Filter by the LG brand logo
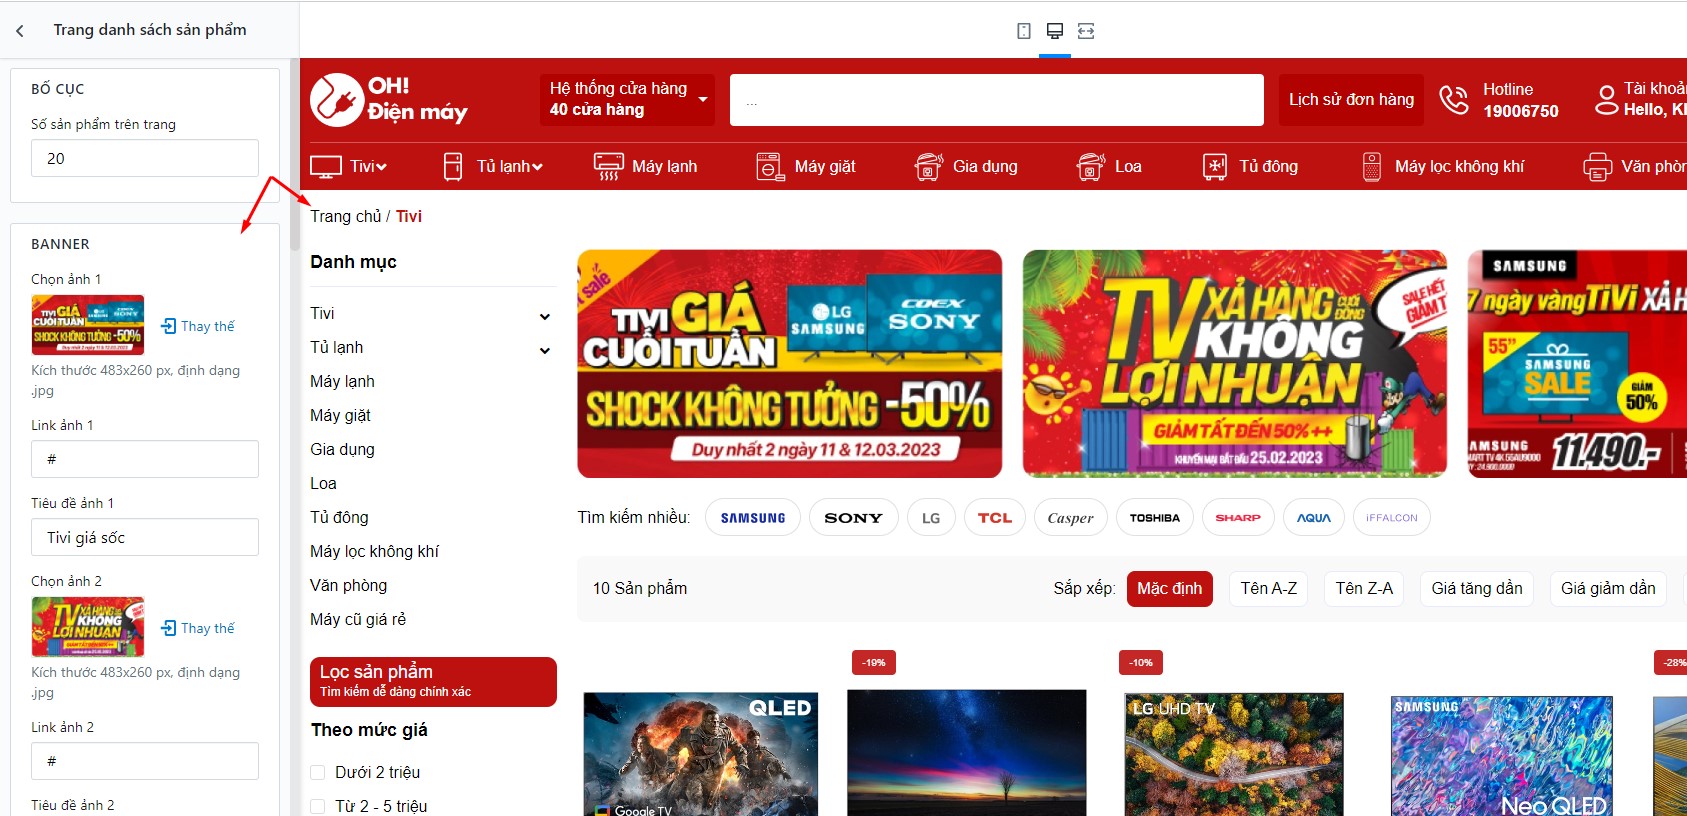Viewport: 1687px width, 816px height. click(x=931, y=518)
